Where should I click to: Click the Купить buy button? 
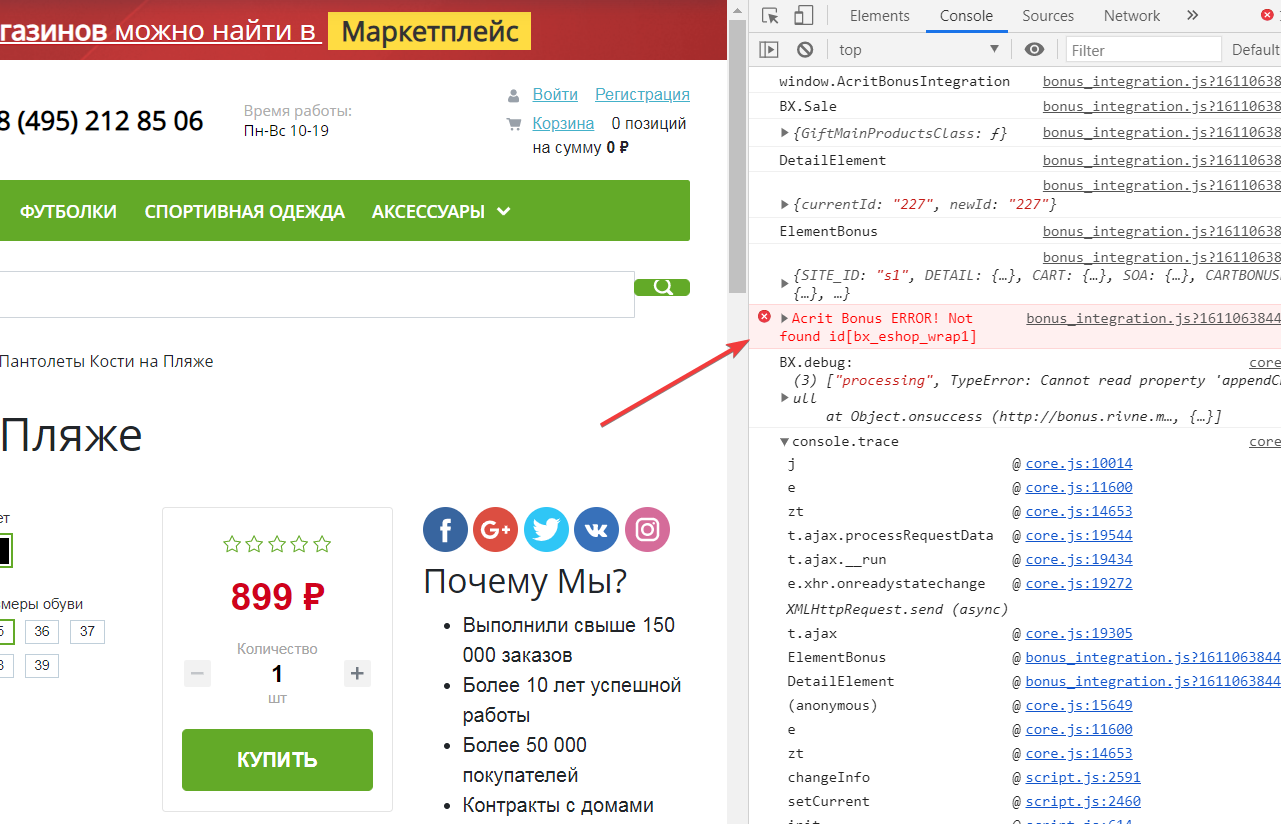point(277,760)
